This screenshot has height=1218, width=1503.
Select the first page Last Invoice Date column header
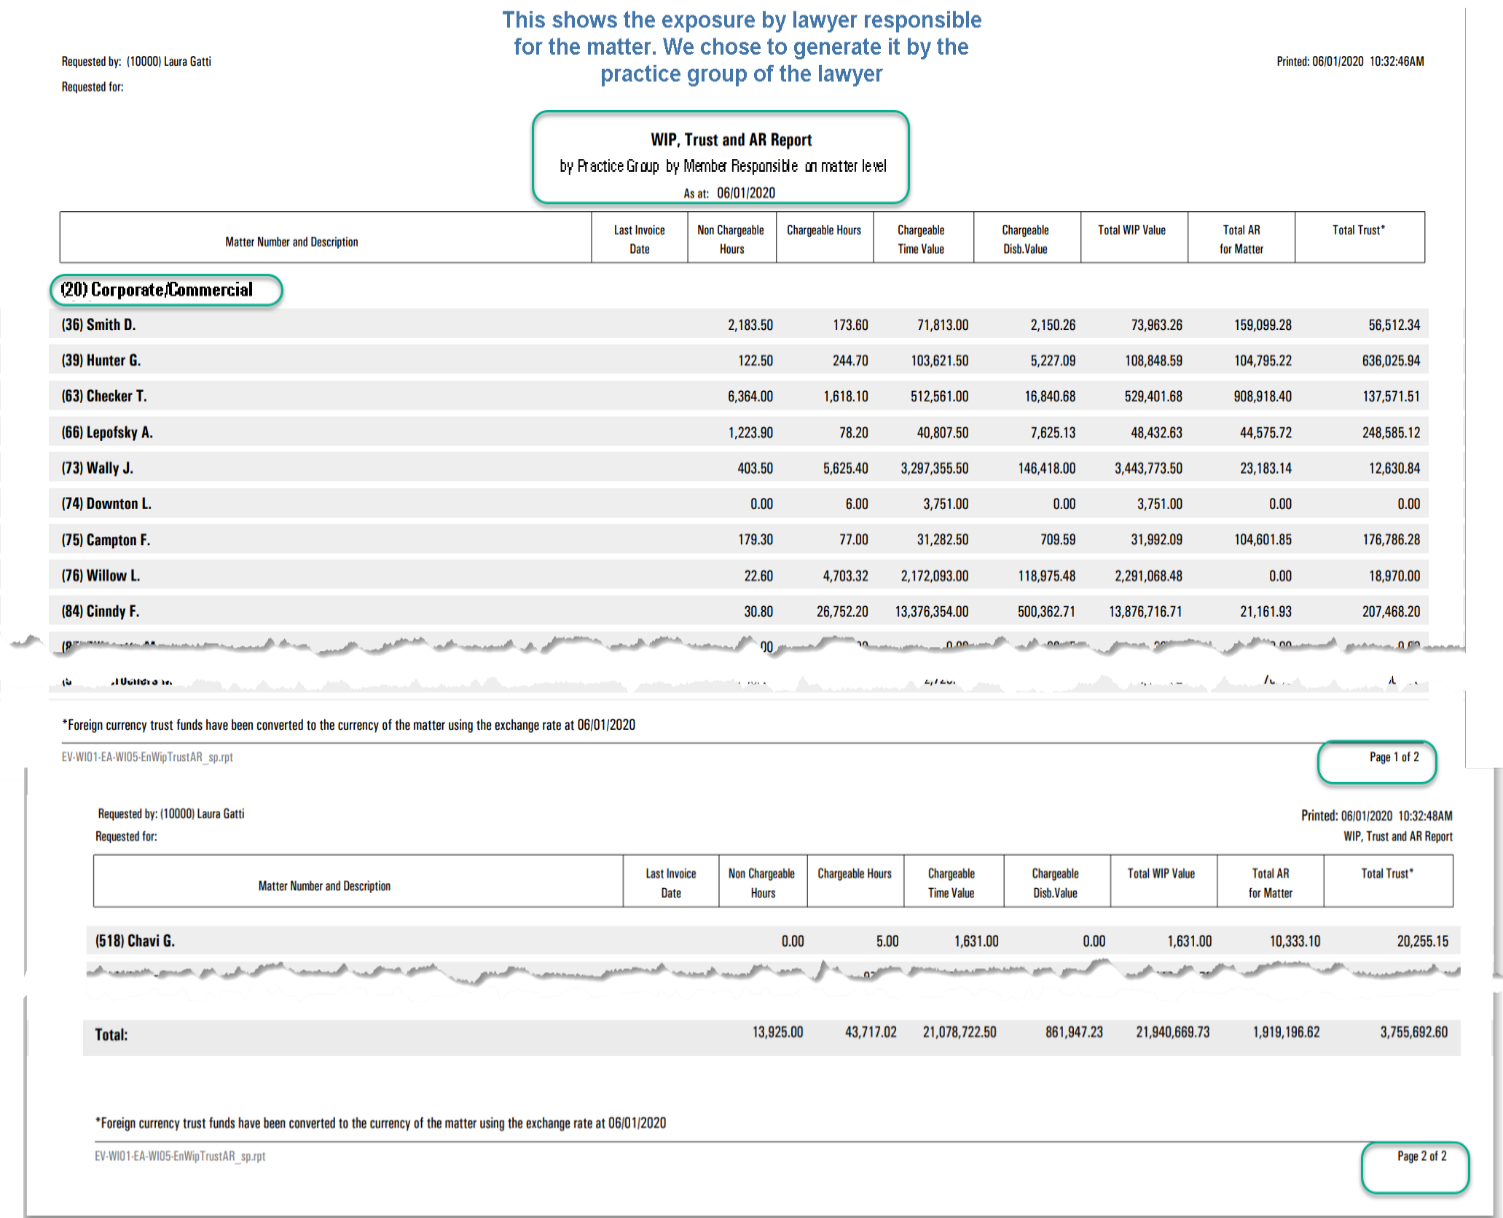(x=639, y=240)
